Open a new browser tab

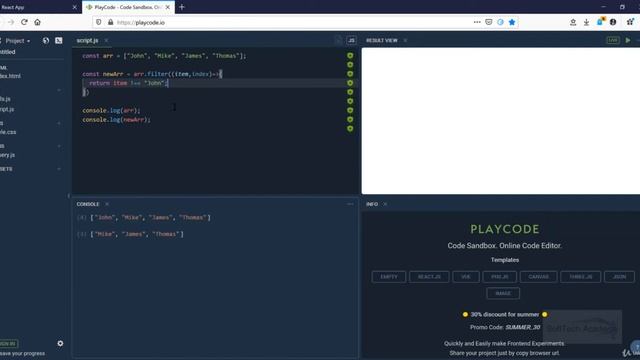[x=182, y=7]
